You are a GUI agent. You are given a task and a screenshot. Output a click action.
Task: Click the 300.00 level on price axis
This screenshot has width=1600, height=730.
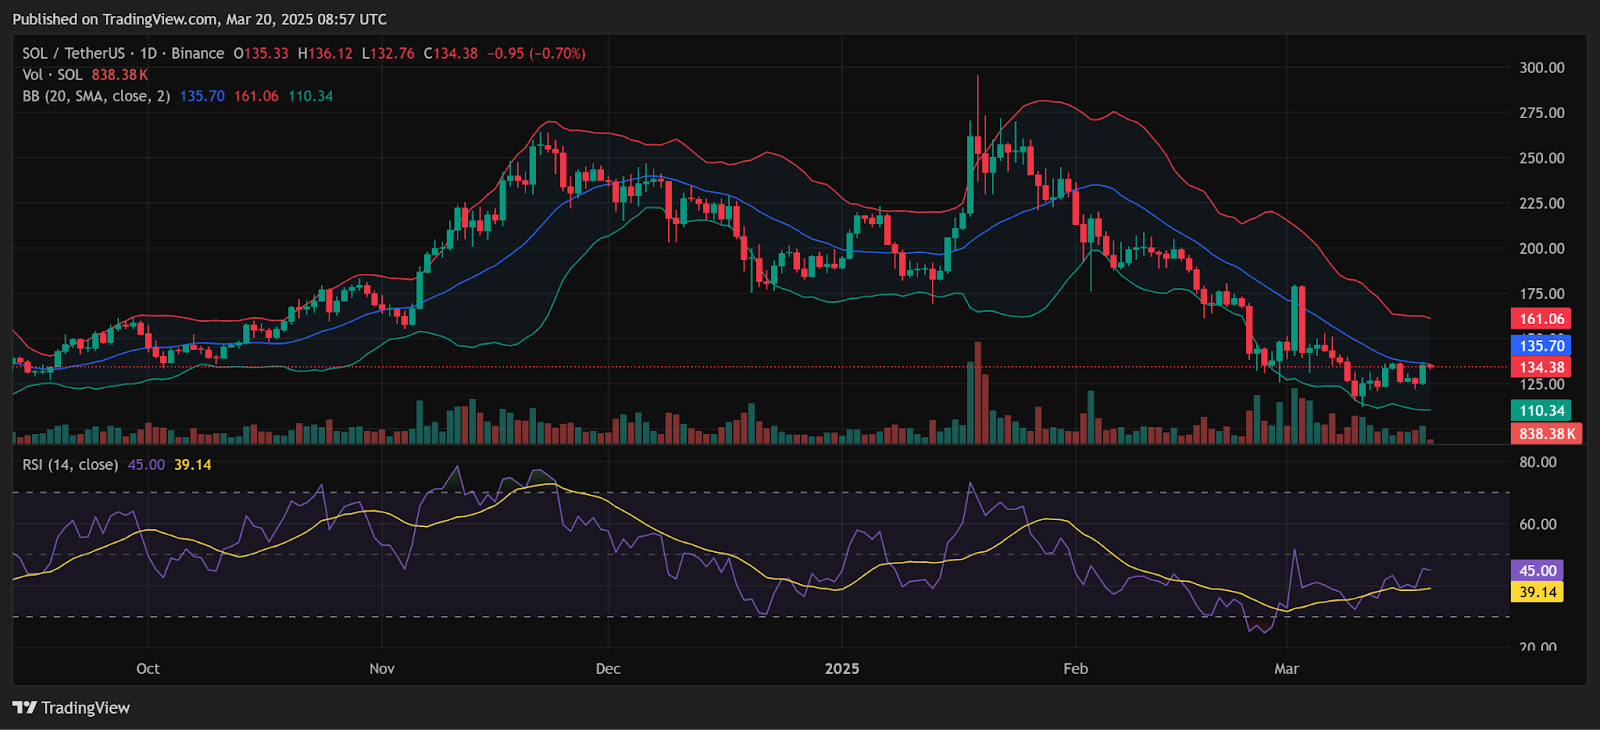1541,68
